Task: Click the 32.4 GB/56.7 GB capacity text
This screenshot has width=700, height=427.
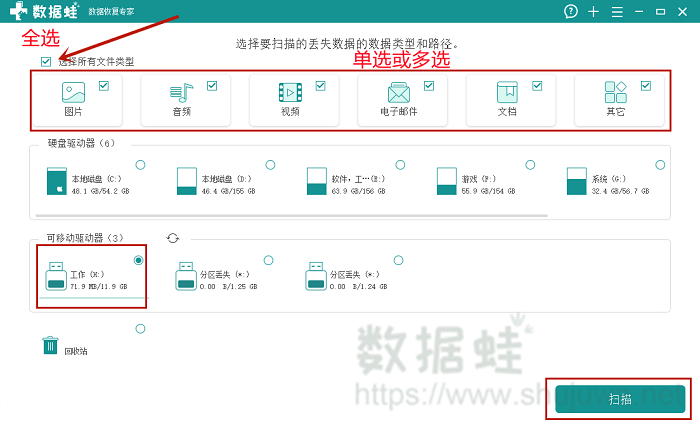Action: [x=621, y=191]
